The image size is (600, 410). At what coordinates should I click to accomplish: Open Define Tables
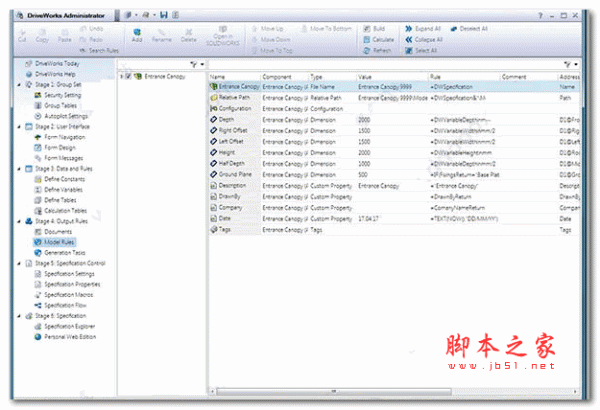point(56,200)
